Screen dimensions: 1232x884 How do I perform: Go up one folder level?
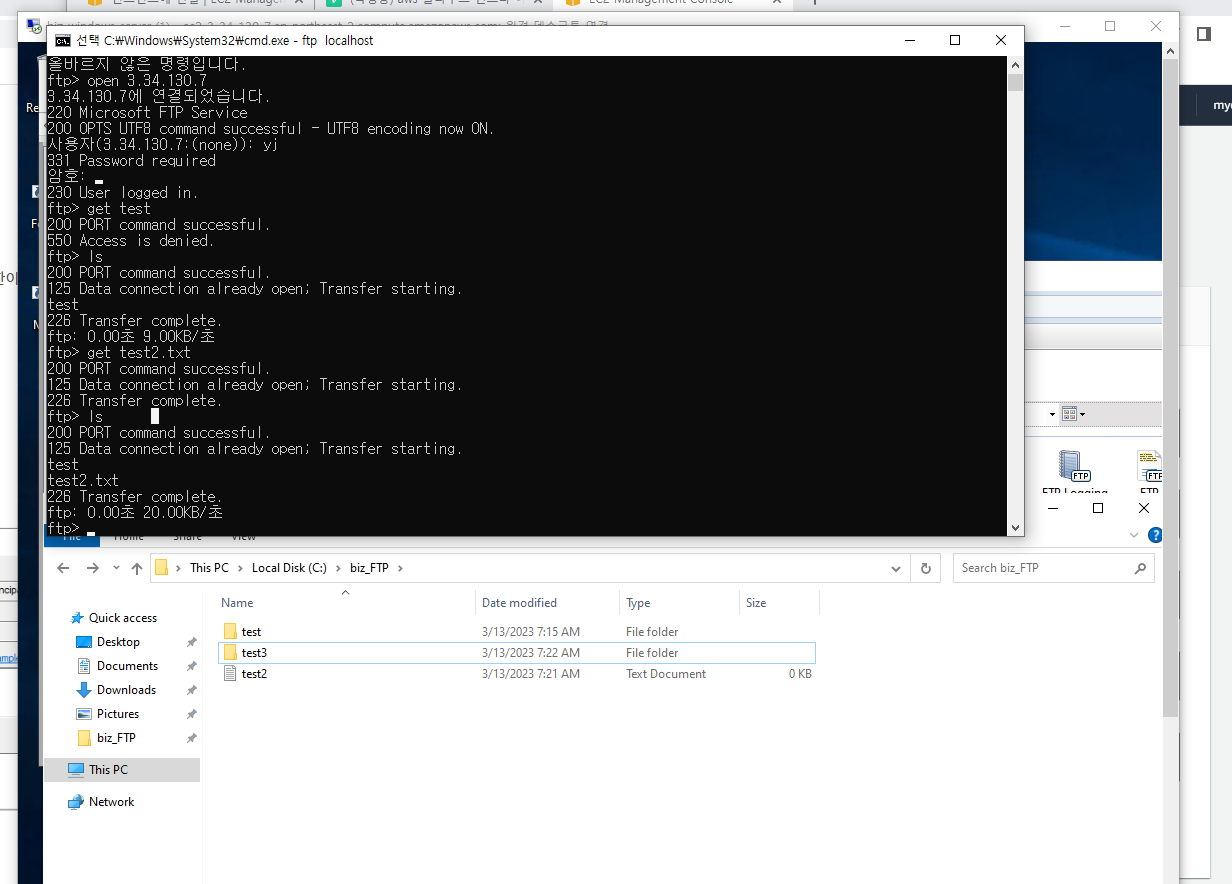tap(137, 568)
